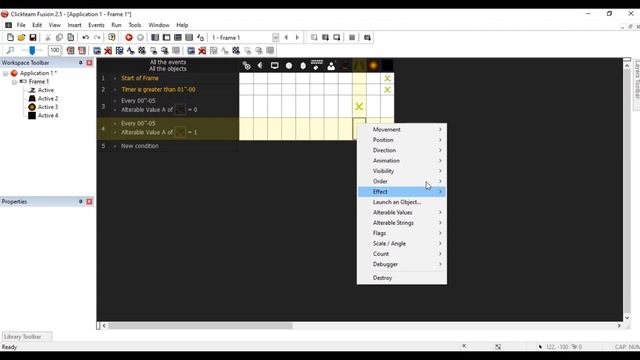Choose Effect in the context menu

click(402, 191)
